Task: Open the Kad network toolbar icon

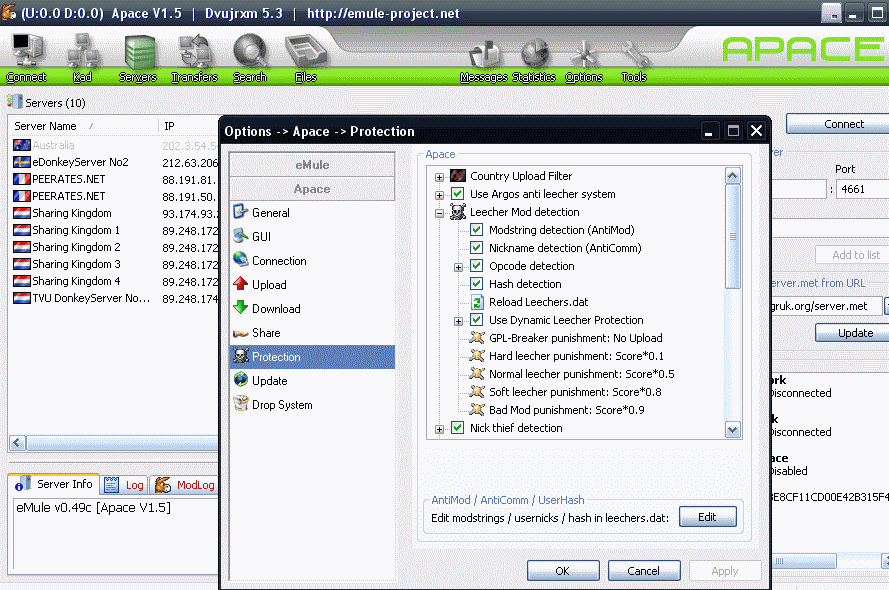Action: click(82, 58)
